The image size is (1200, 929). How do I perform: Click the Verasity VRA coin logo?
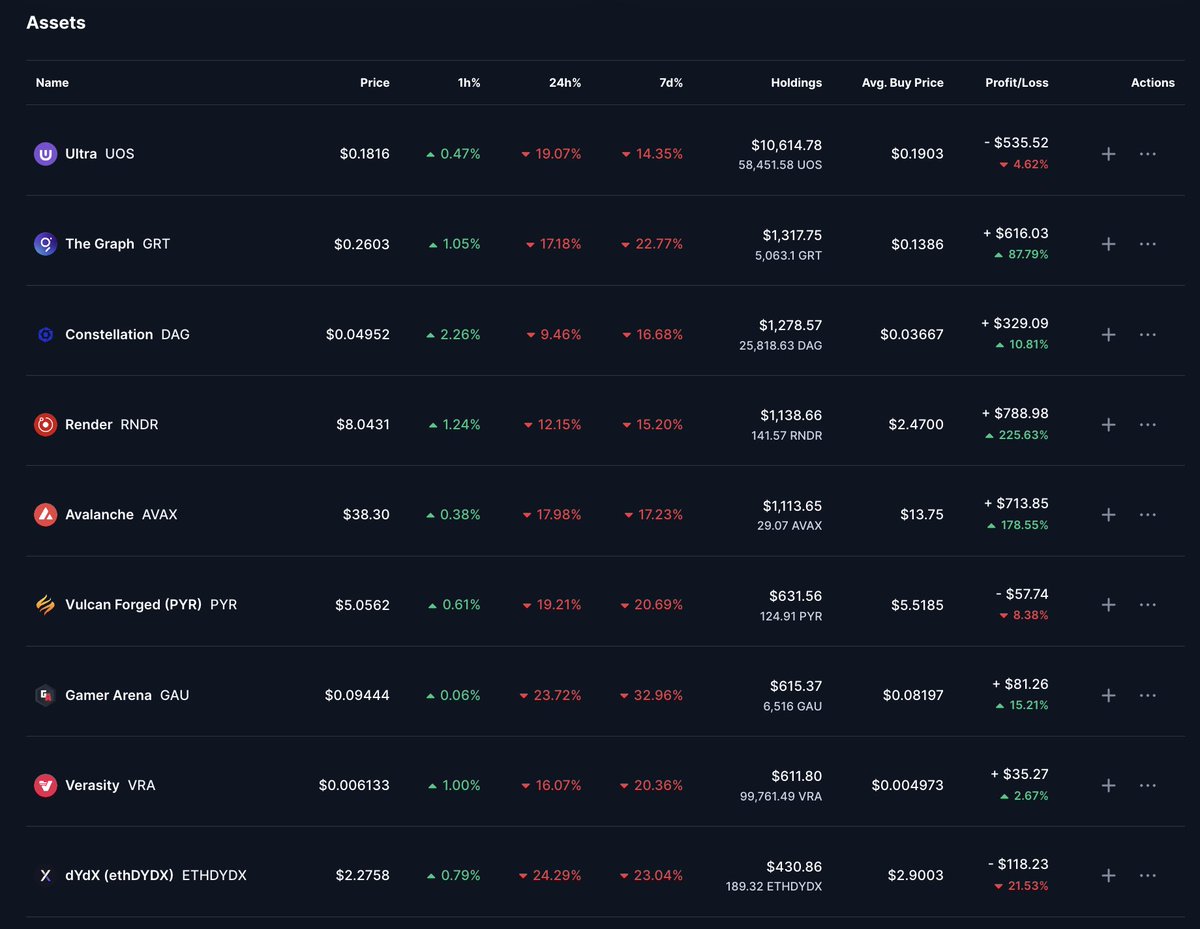(45, 785)
